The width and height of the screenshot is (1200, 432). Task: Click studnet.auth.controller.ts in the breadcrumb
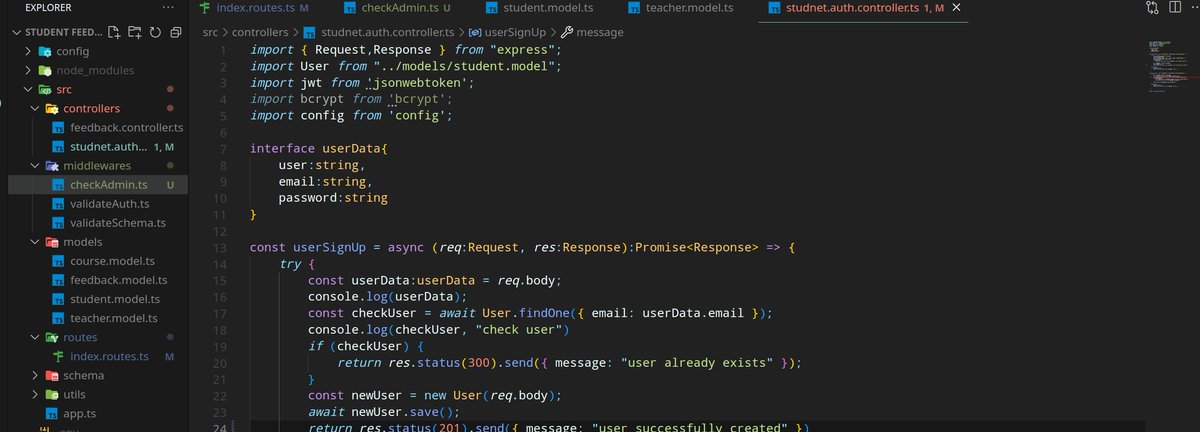point(386,32)
